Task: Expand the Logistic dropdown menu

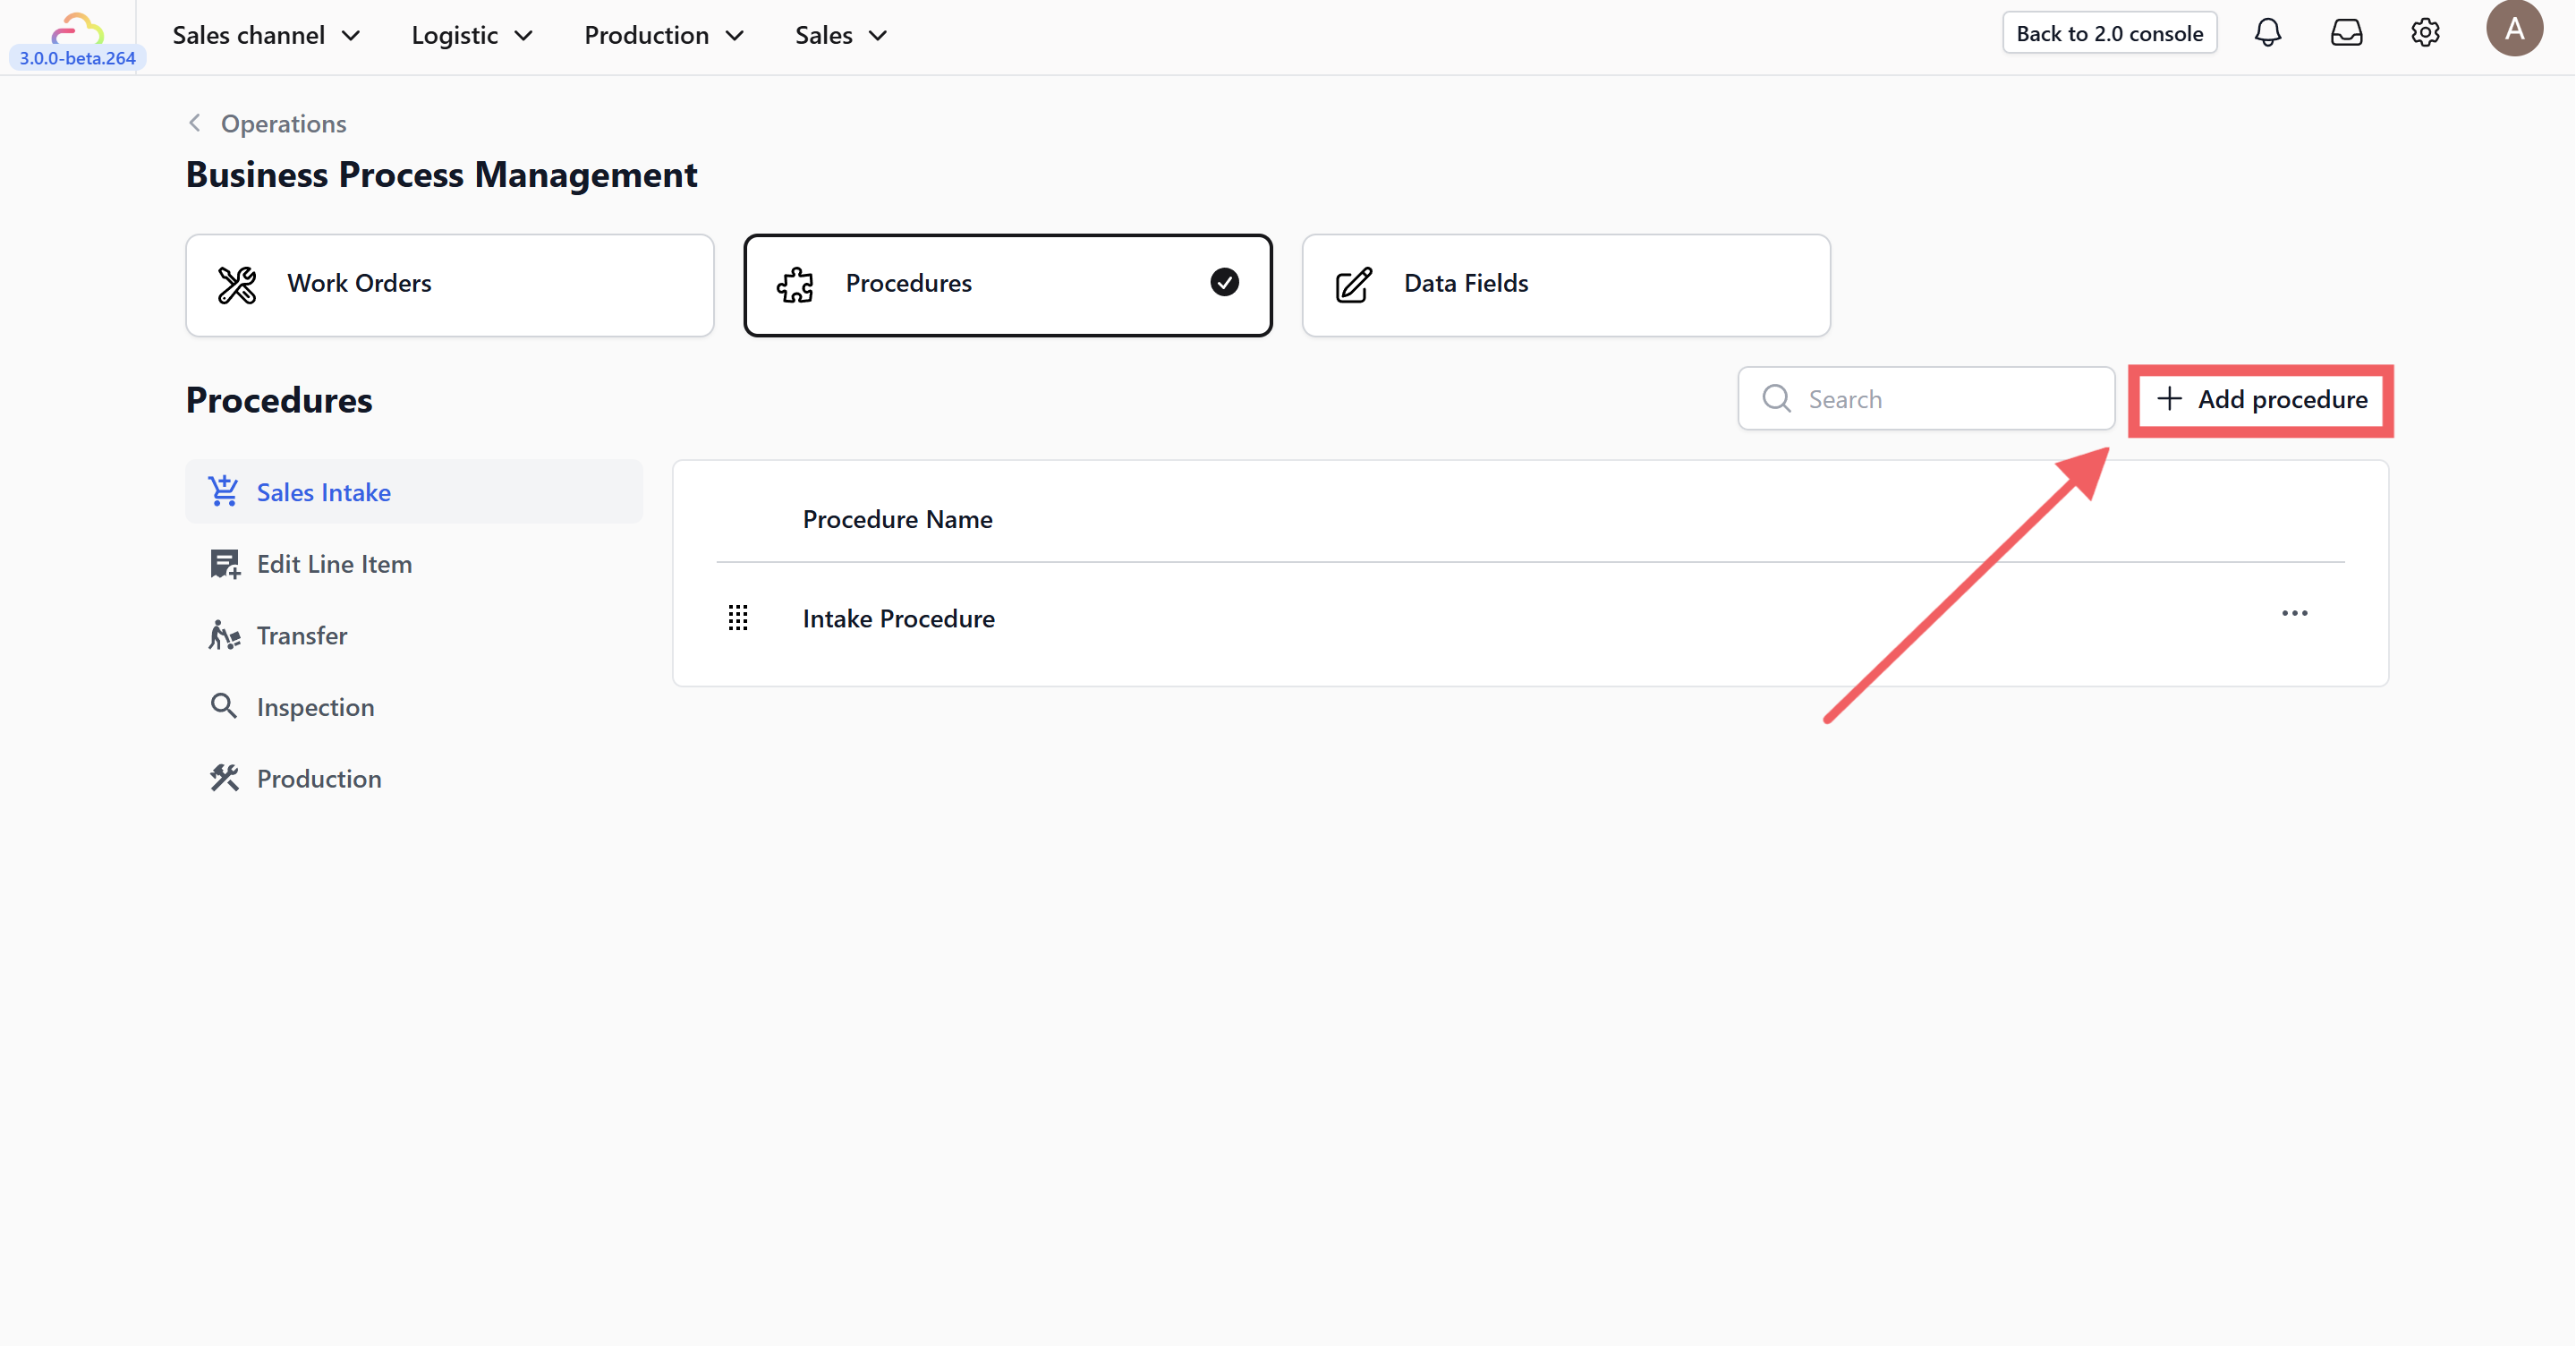Action: pyautogui.click(x=472, y=35)
